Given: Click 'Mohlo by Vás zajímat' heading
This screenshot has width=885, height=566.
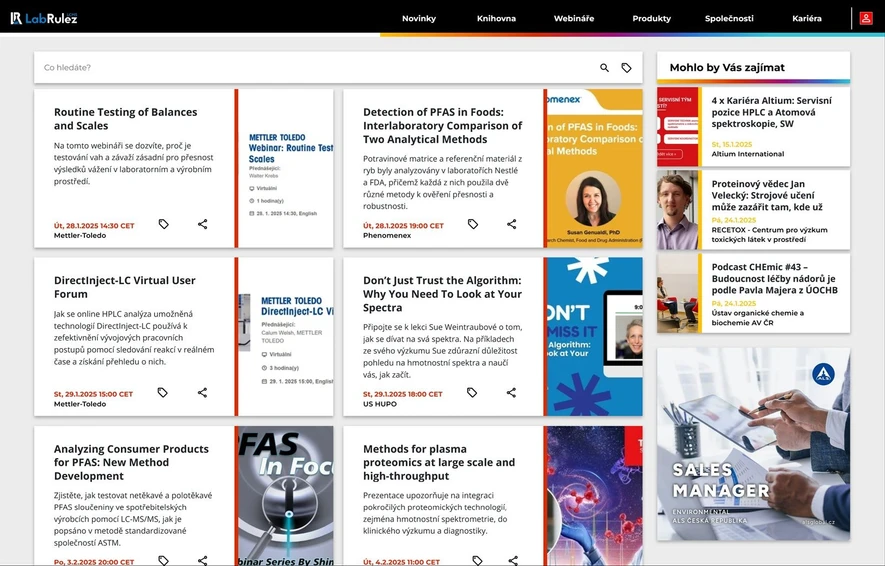Looking at the screenshot, I should tap(727, 67).
